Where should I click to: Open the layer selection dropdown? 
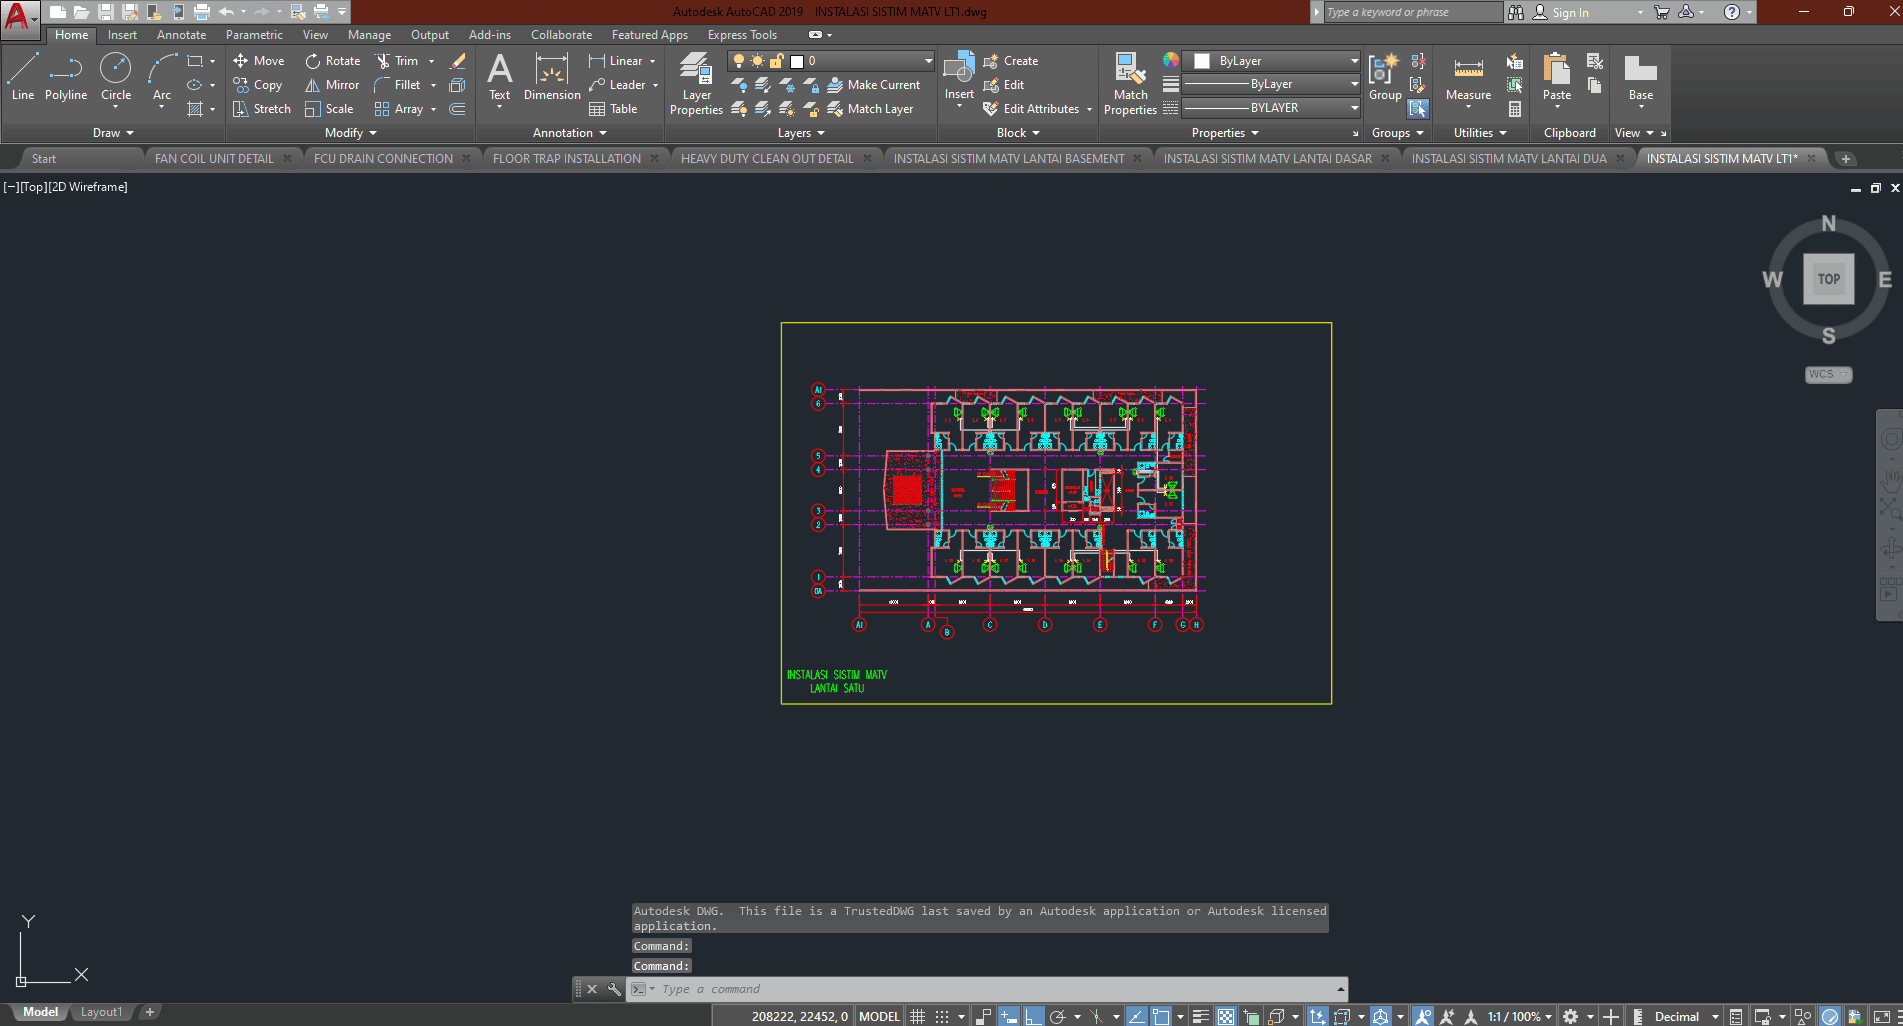pos(928,61)
